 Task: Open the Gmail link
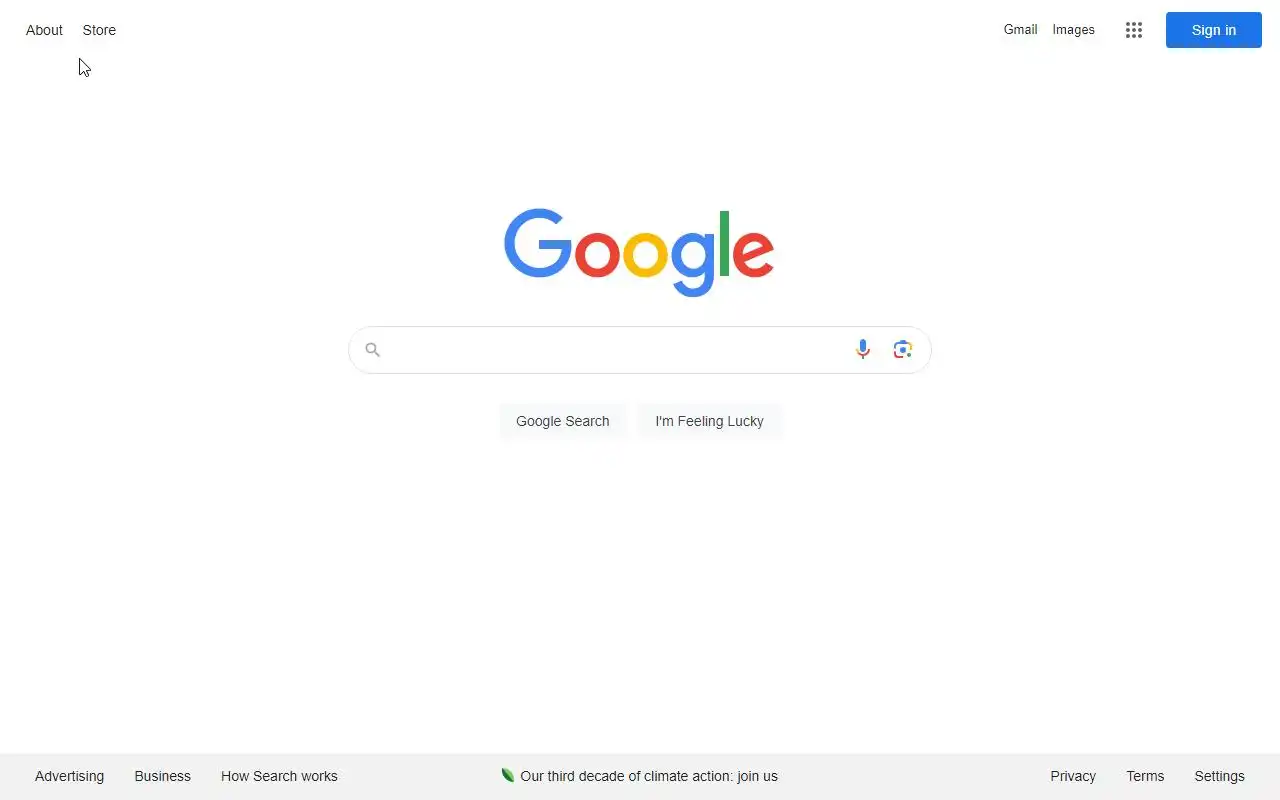[x=1020, y=30]
